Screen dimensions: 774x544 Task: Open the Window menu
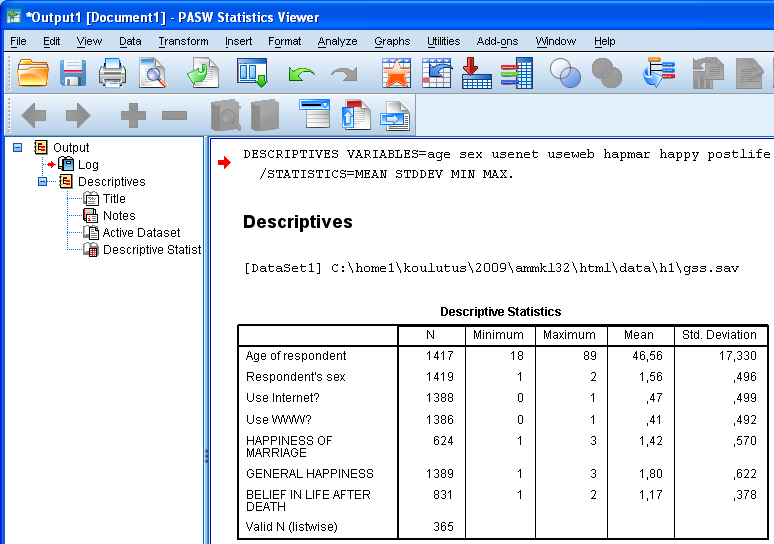(556, 41)
